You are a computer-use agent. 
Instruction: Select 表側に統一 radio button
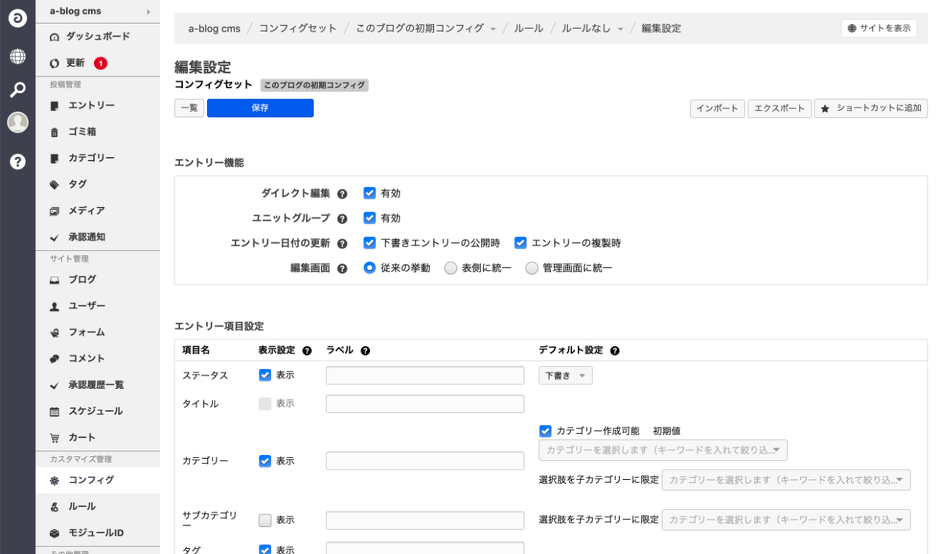tap(450, 268)
